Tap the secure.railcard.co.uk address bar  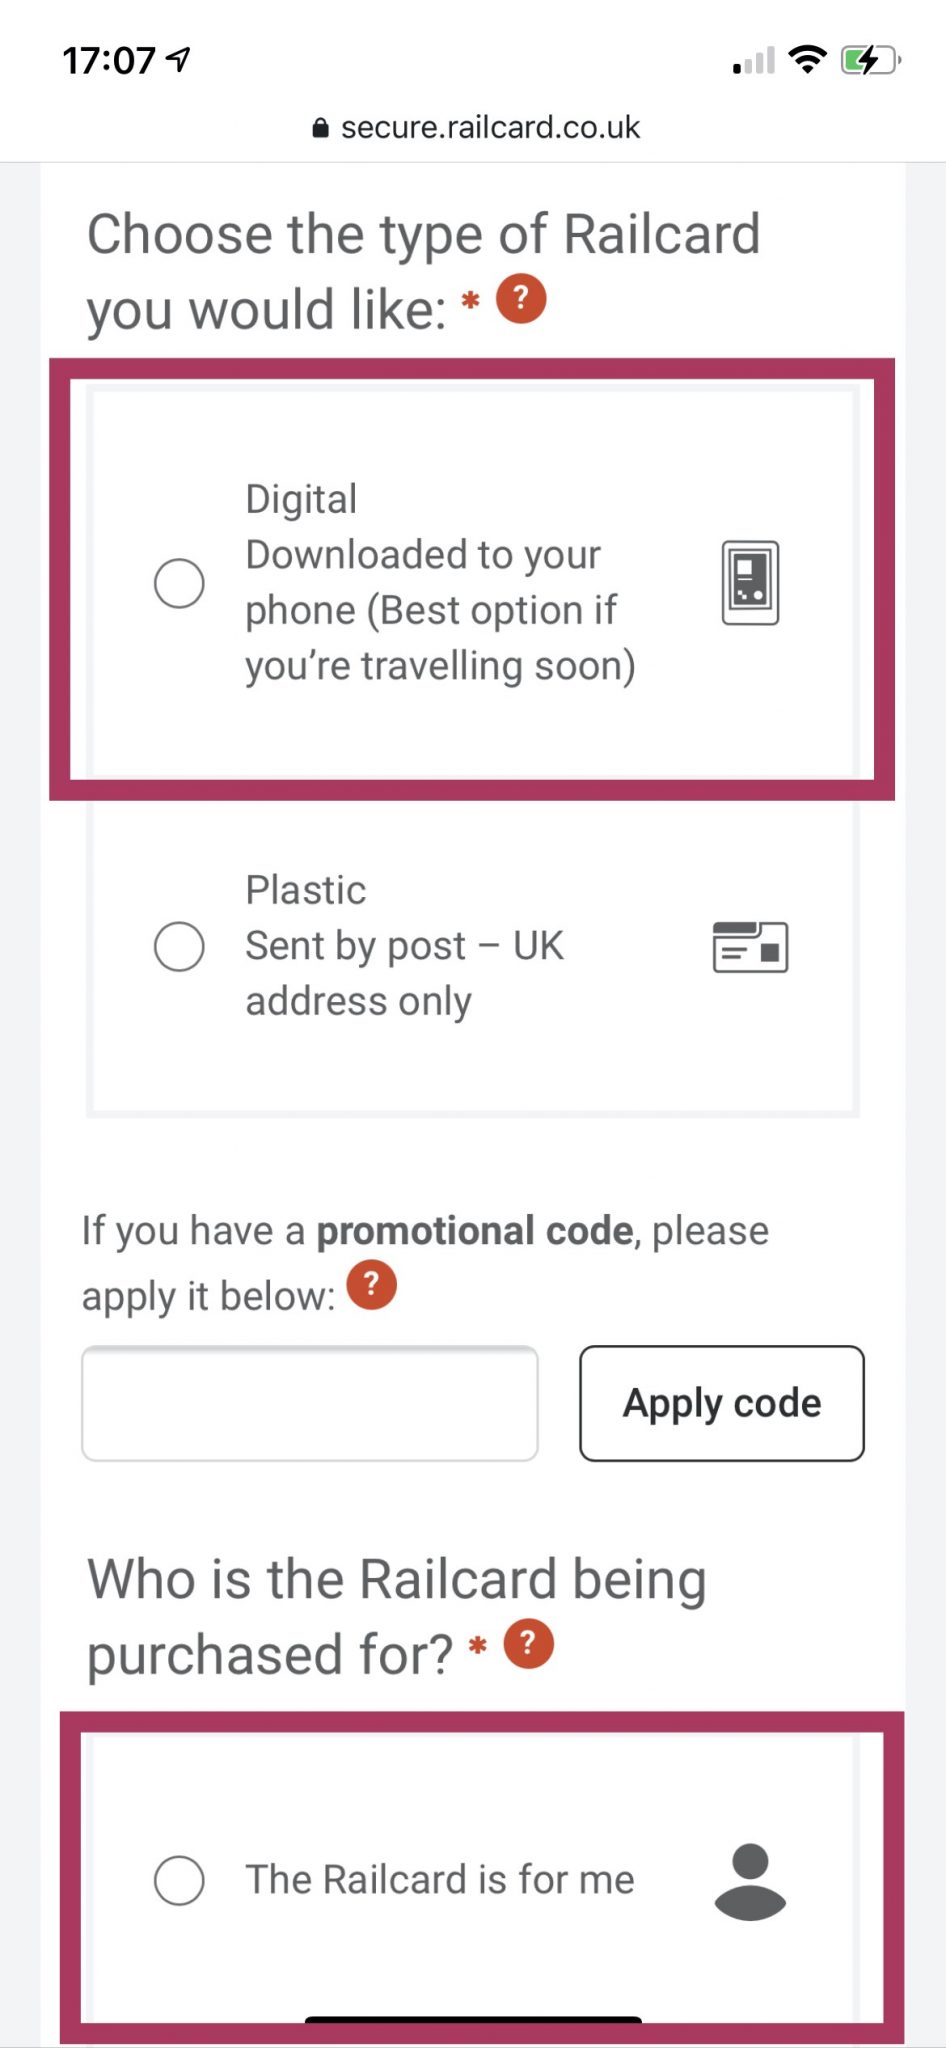[490, 128]
